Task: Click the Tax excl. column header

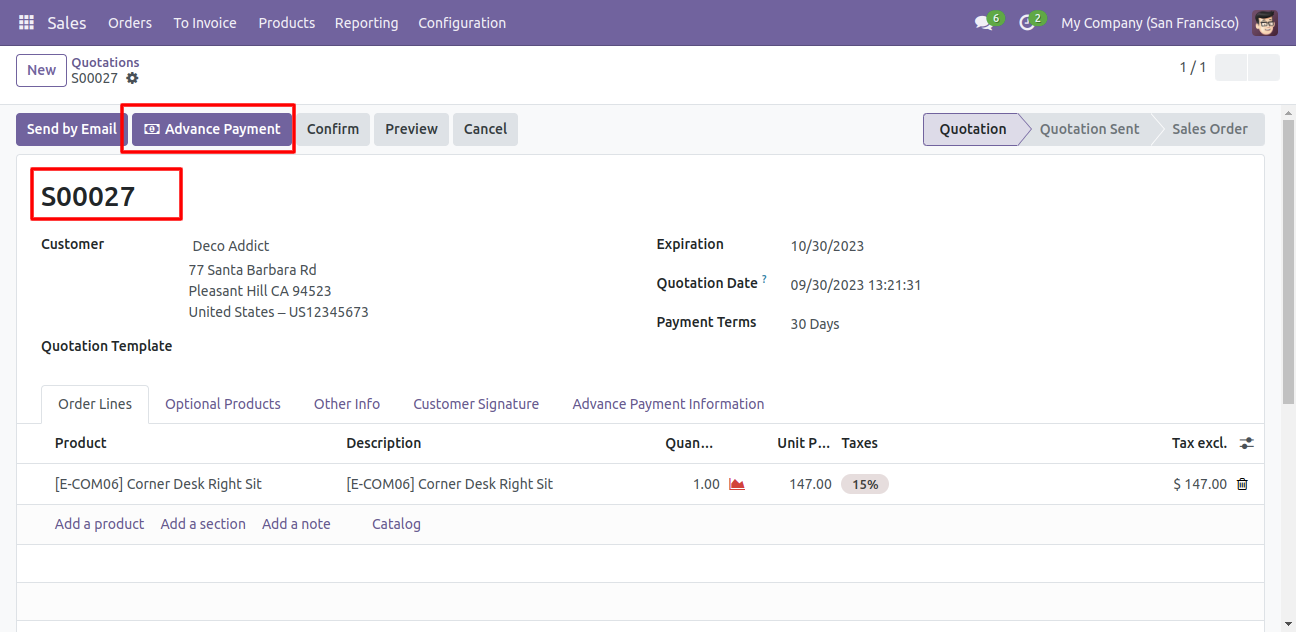Action: coord(1199,443)
